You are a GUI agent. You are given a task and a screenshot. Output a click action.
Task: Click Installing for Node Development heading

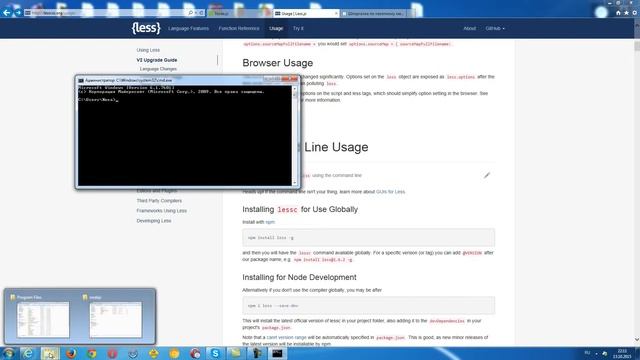click(x=299, y=278)
